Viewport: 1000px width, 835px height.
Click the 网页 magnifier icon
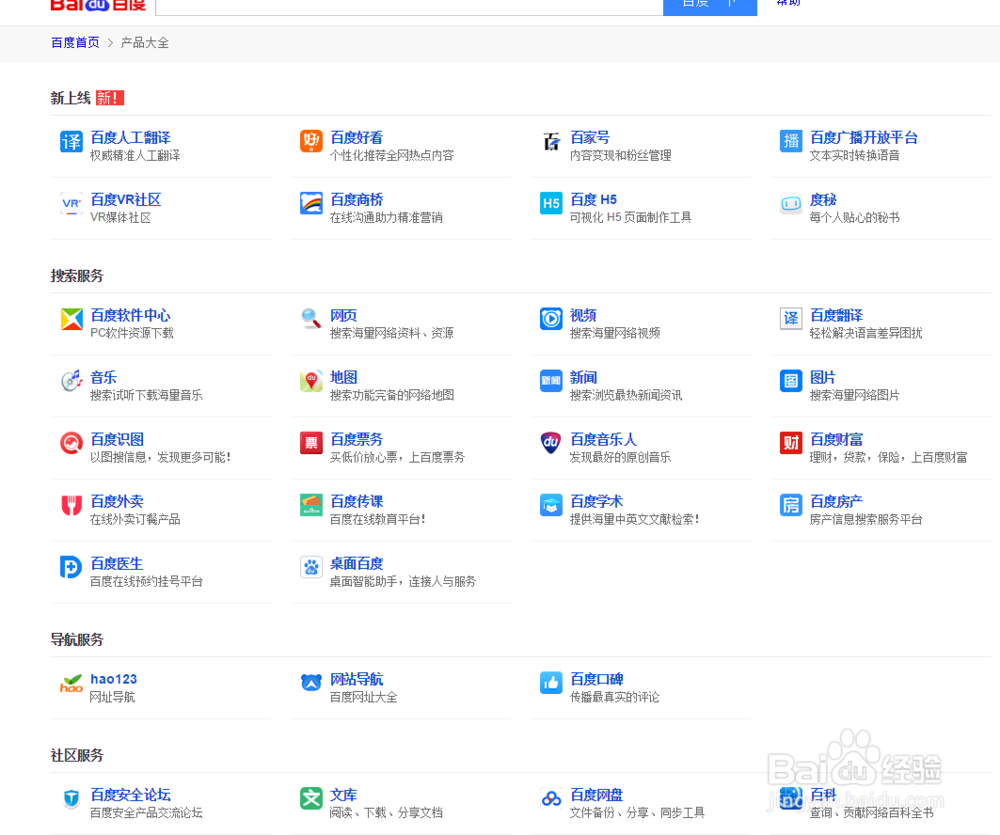tap(311, 319)
